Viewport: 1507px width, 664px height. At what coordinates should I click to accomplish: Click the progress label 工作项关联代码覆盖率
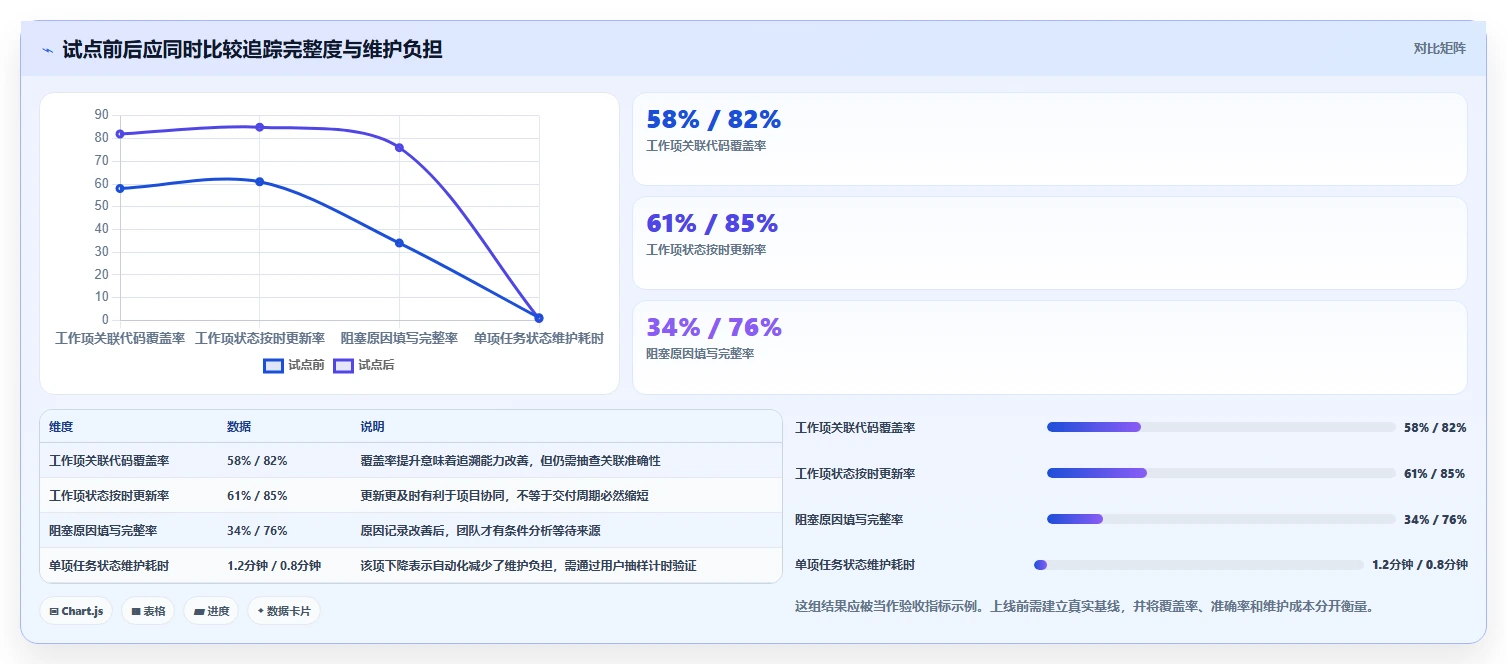pyautogui.click(x=855, y=427)
